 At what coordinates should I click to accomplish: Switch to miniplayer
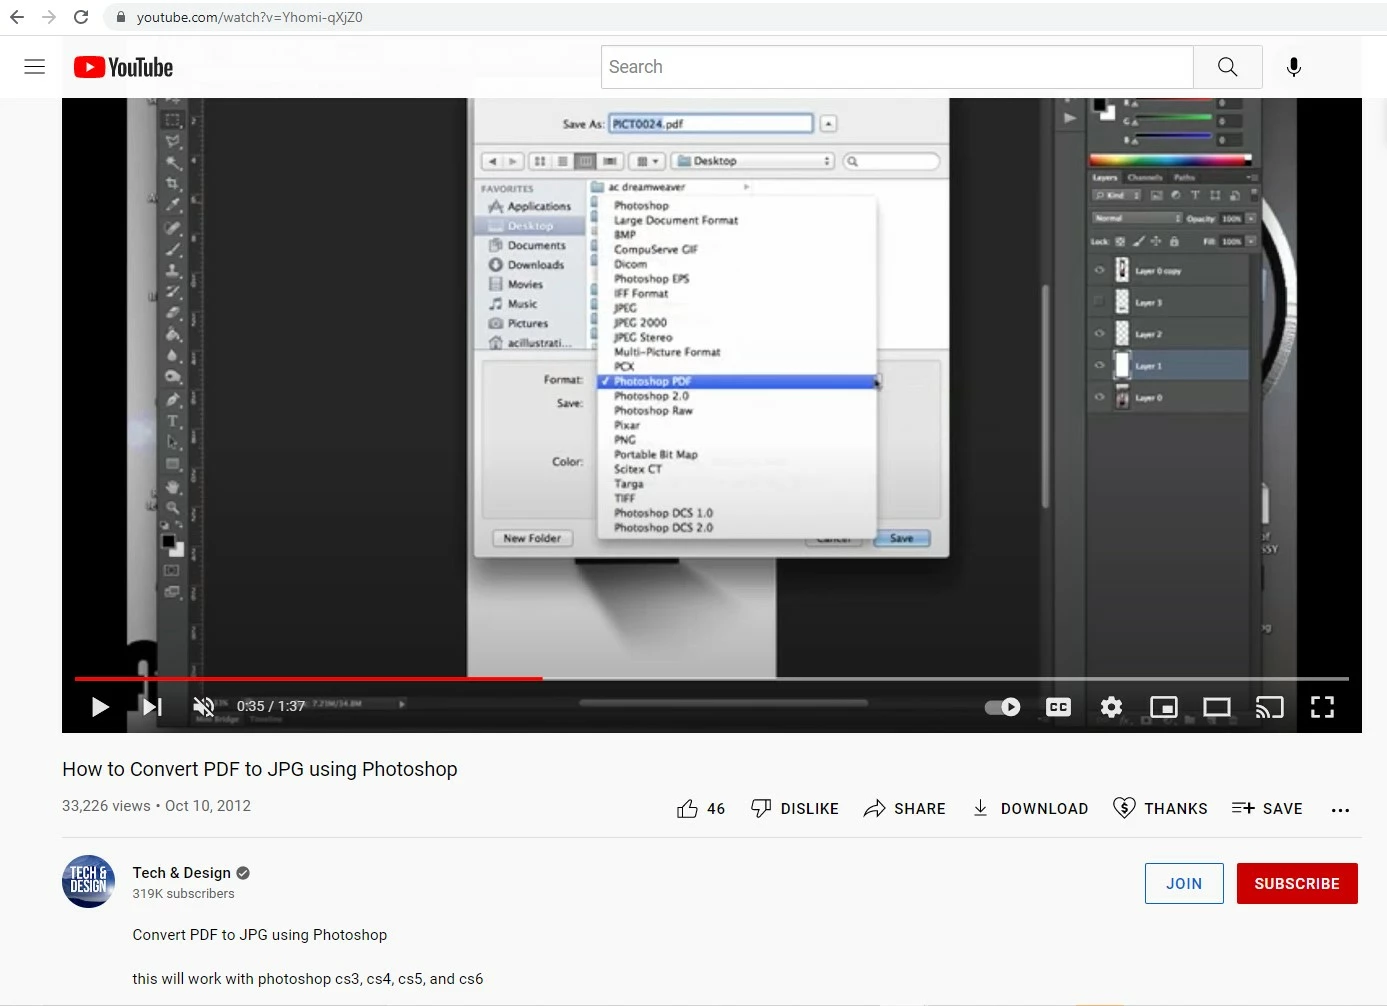(1164, 707)
